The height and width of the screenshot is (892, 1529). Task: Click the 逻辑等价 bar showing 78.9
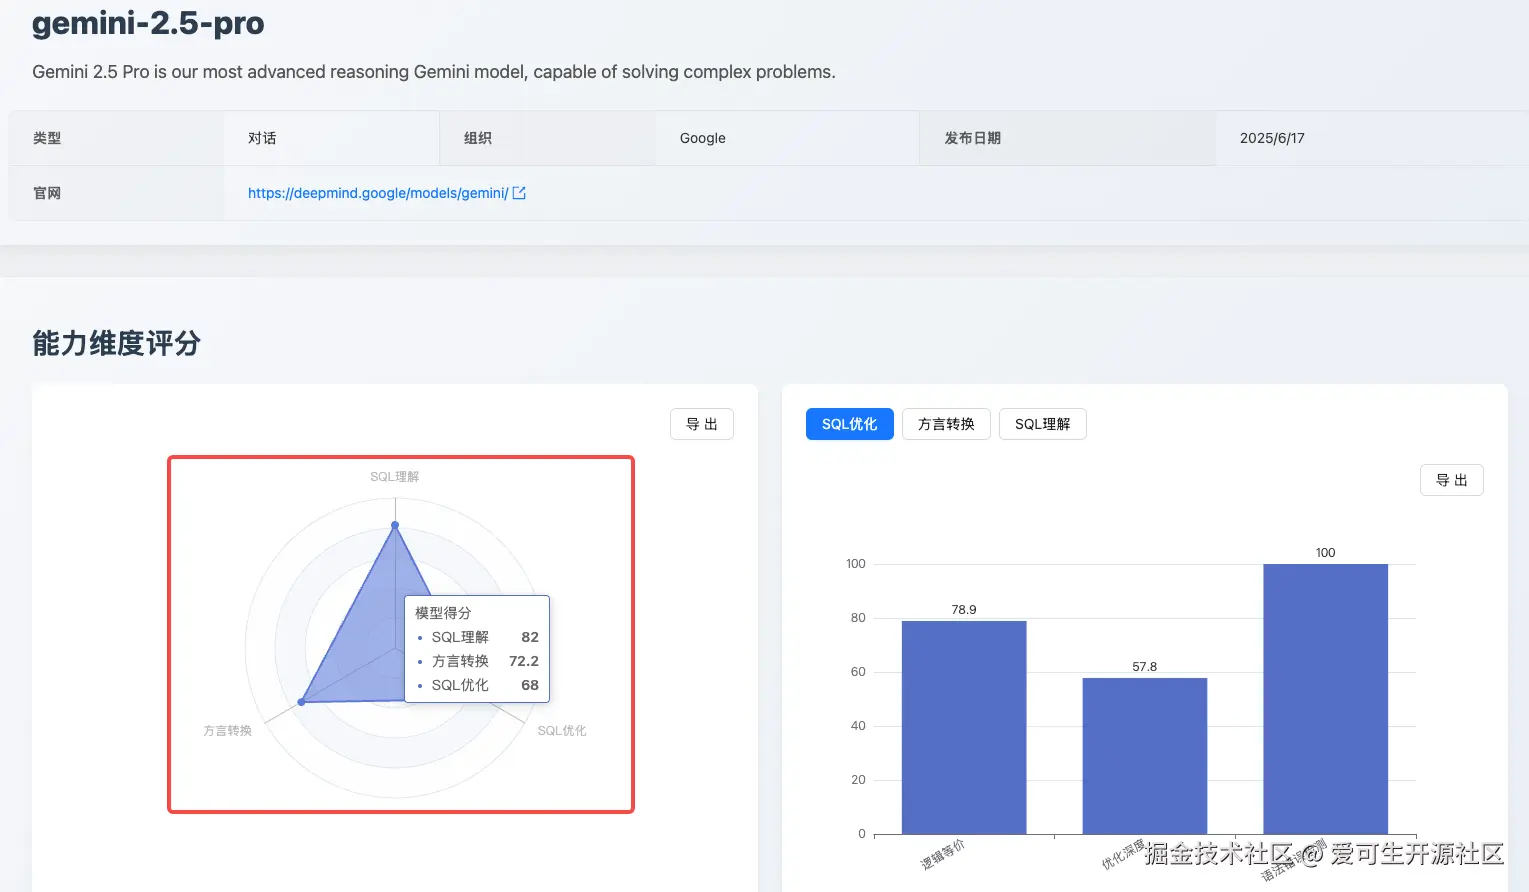(x=964, y=727)
